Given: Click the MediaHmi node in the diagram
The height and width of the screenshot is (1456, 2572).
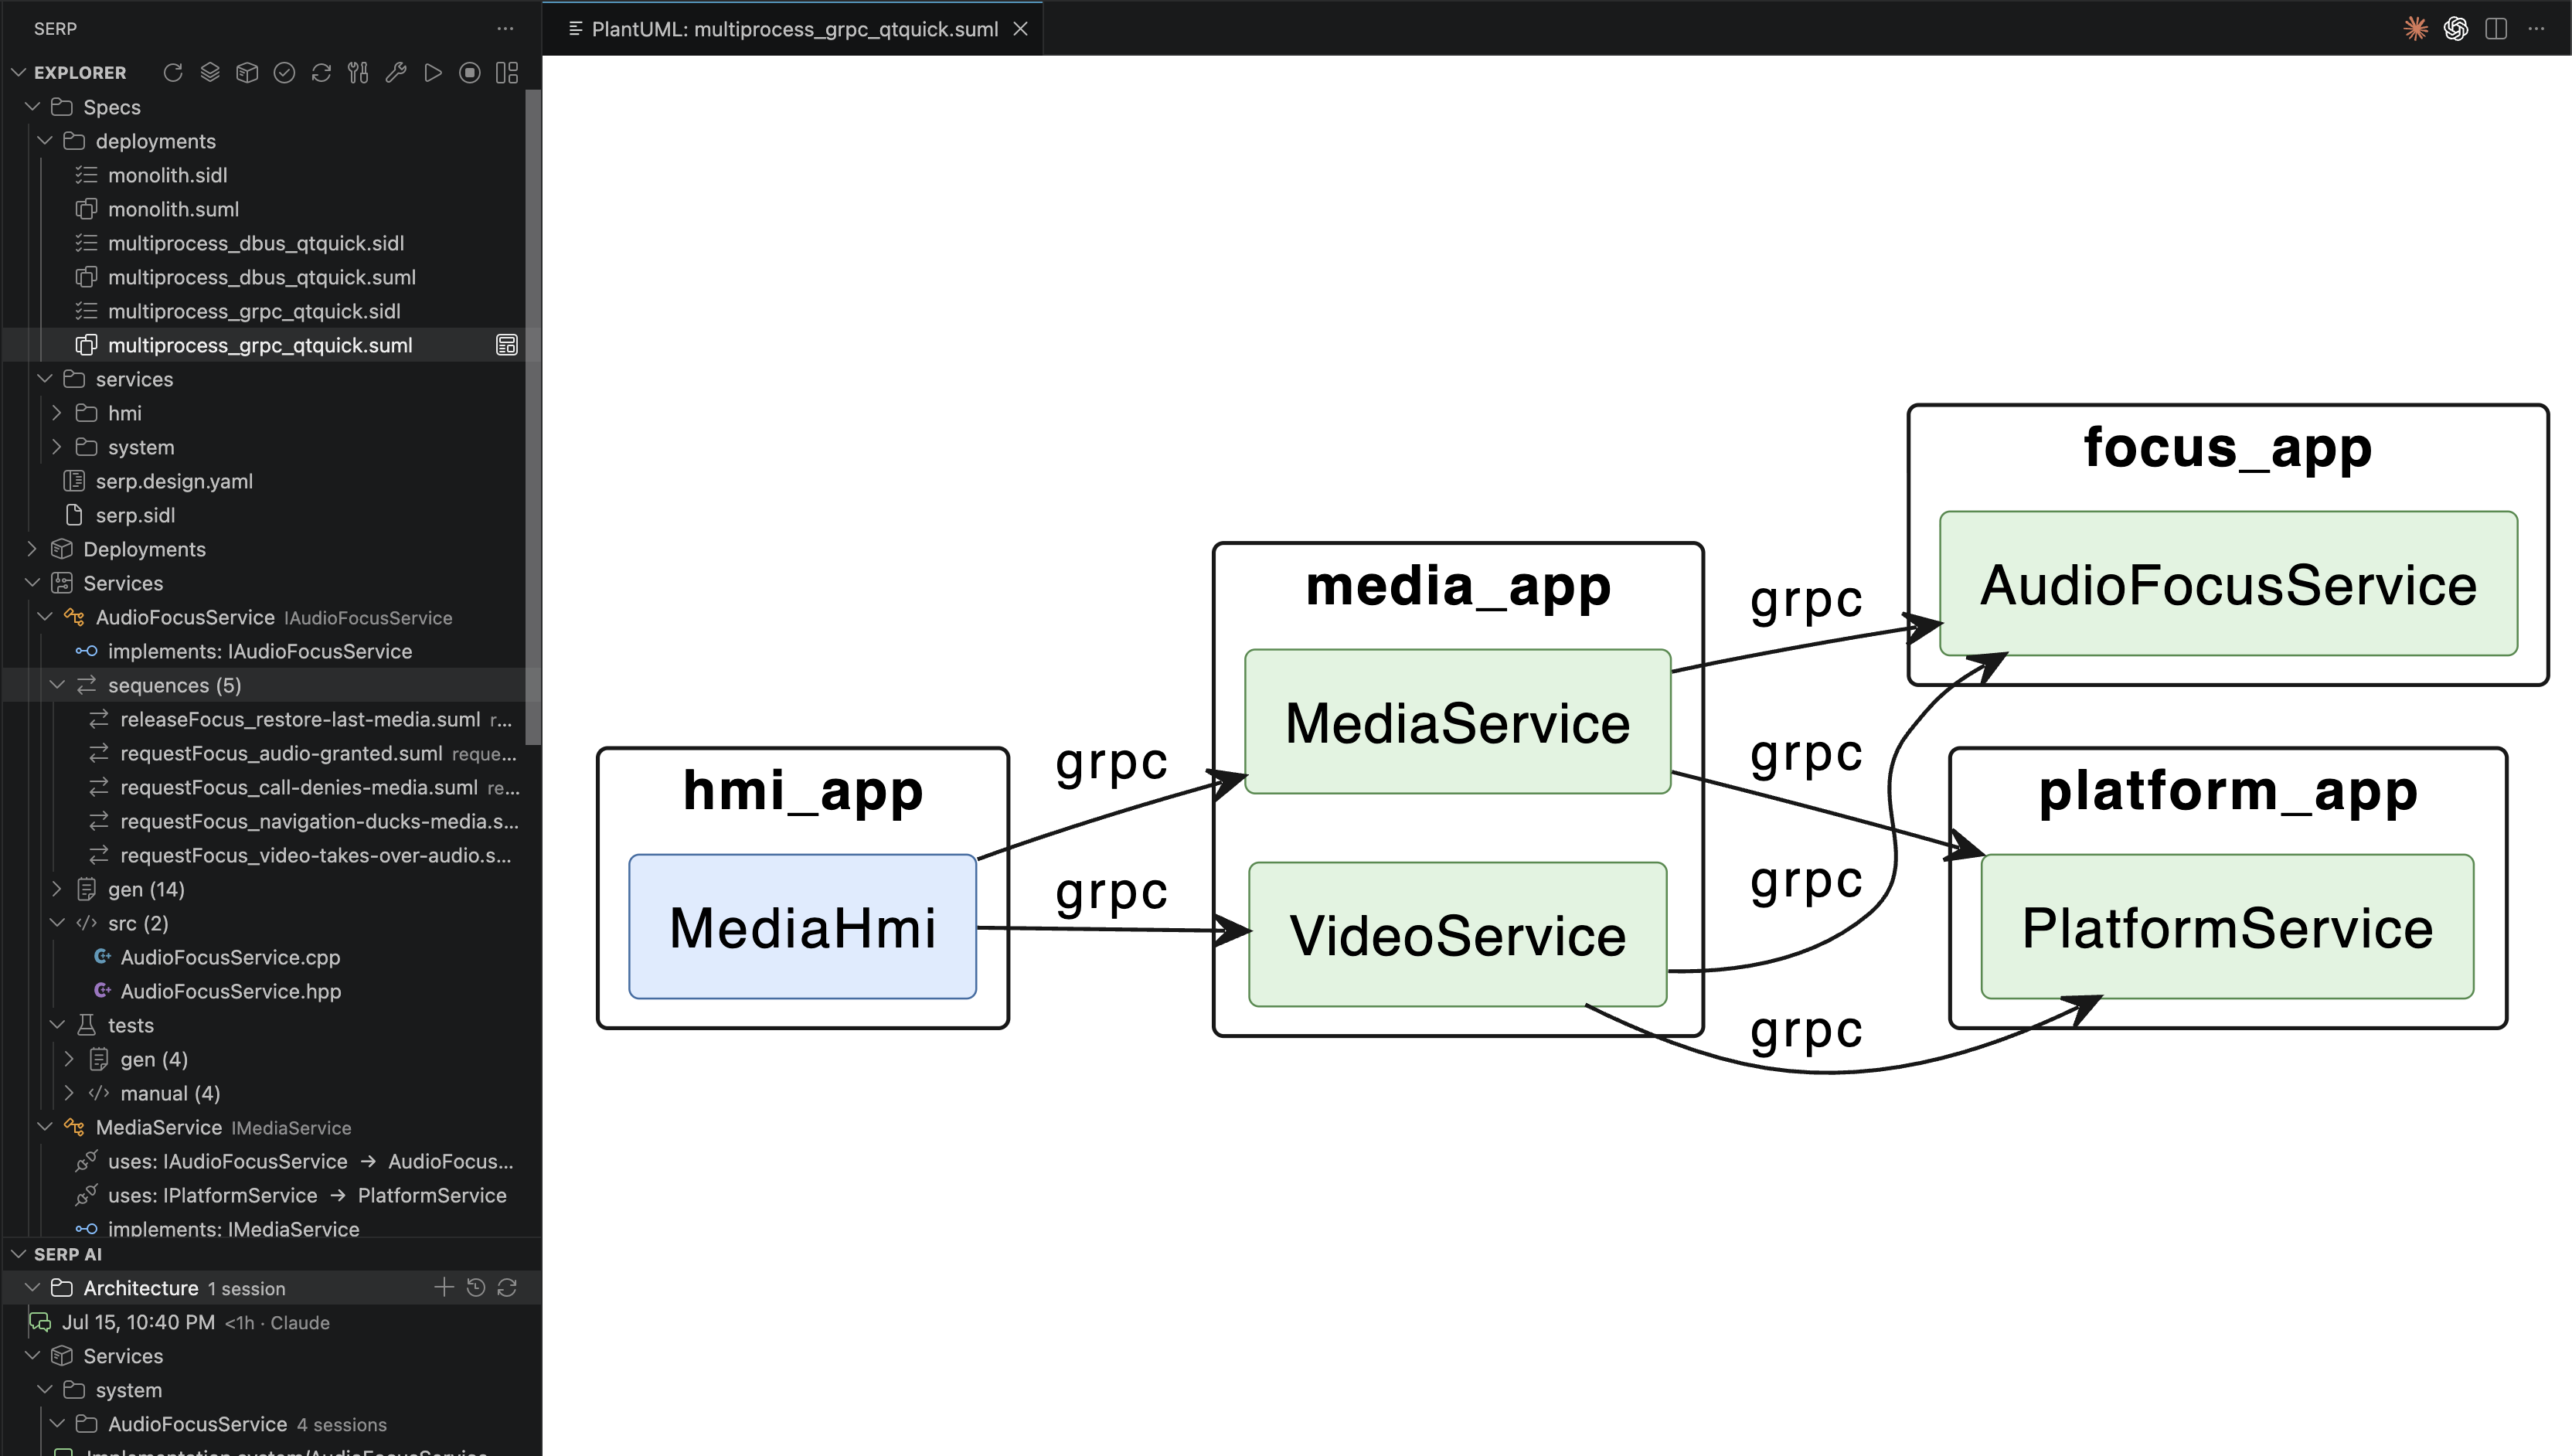Looking at the screenshot, I should [x=802, y=926].
